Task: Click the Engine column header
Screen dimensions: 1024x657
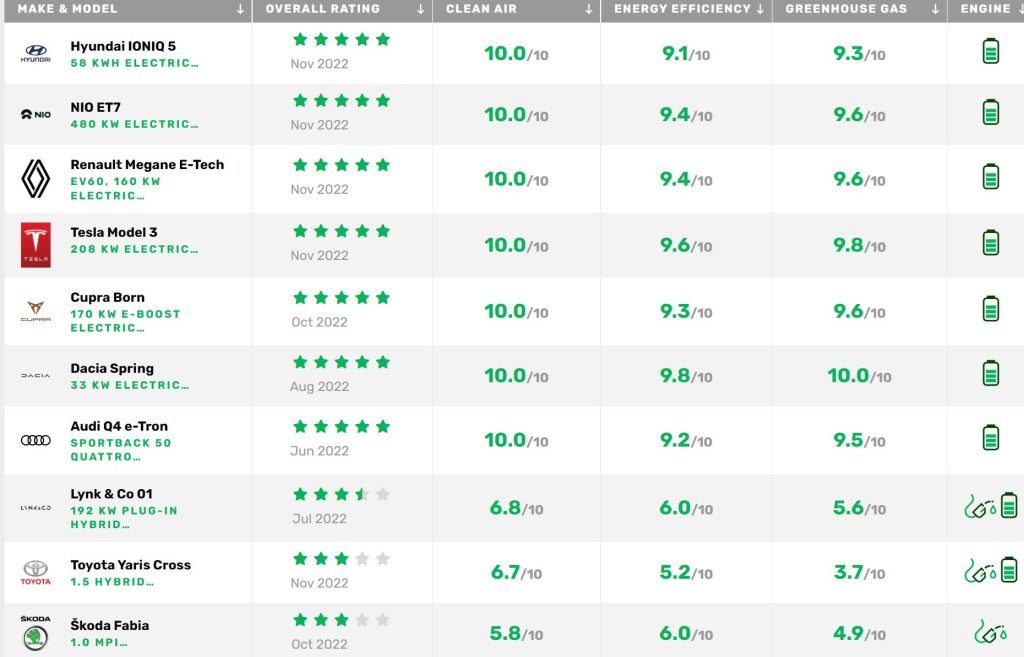Action: coord(985,9)
